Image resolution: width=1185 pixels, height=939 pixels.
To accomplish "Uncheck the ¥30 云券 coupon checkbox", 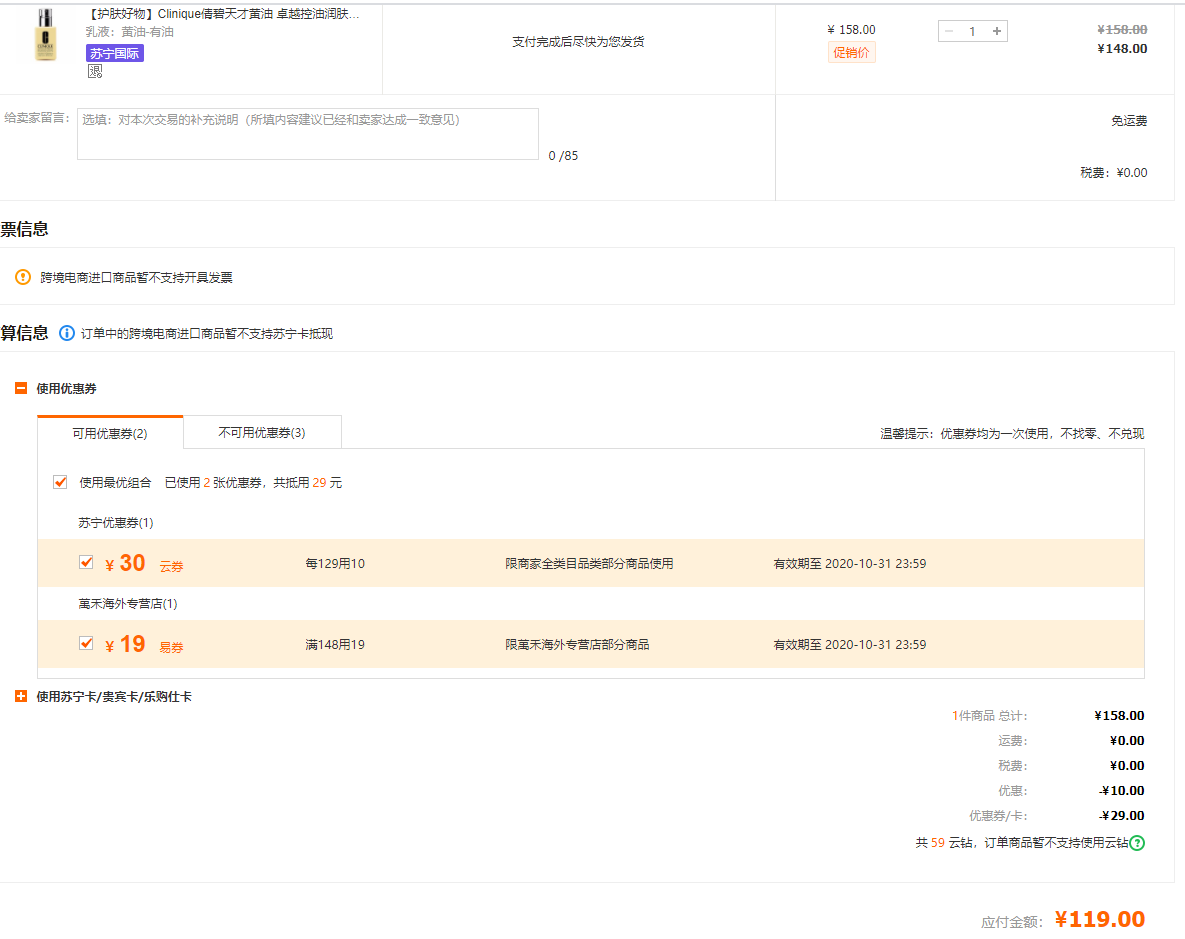I will [x=86, y=562].
